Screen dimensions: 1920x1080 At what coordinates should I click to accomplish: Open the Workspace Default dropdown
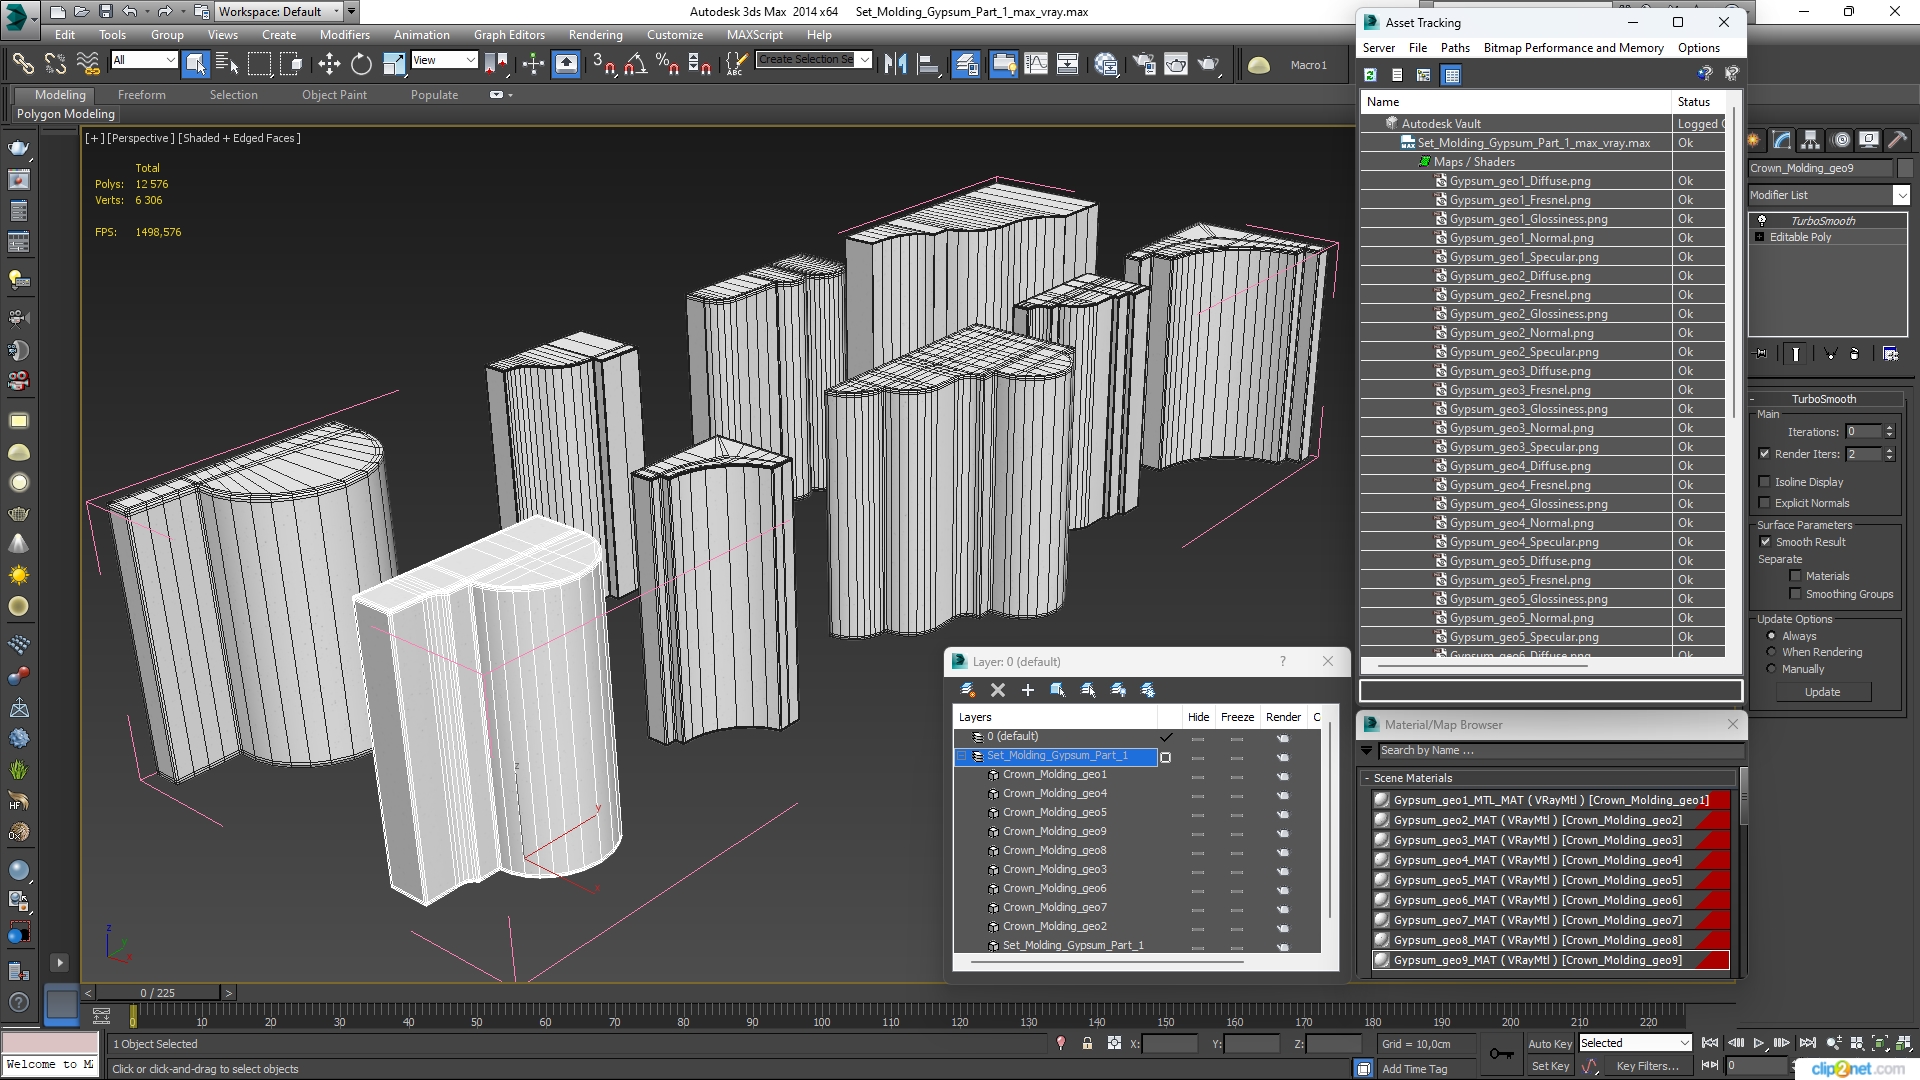[279, 12]
